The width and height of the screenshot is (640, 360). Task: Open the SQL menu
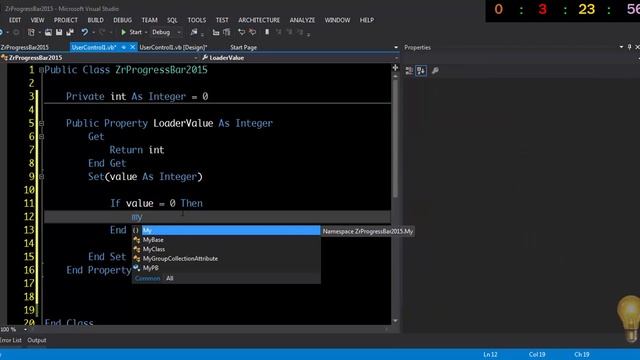click(172, 20)
